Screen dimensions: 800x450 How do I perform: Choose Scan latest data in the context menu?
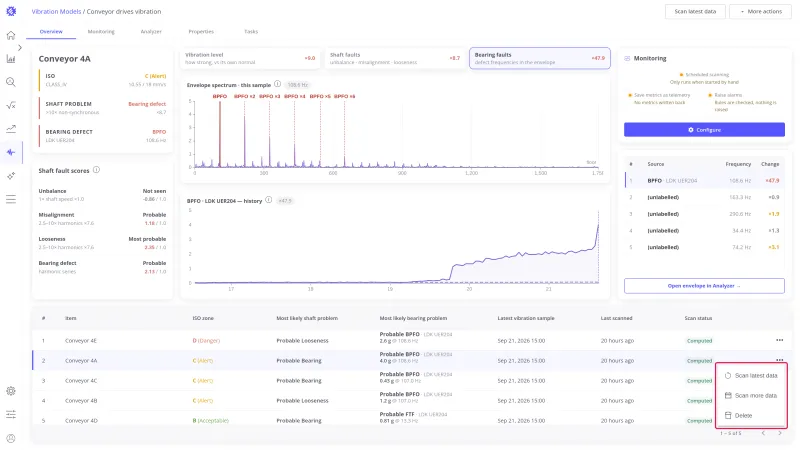click(x=751, y=376)
